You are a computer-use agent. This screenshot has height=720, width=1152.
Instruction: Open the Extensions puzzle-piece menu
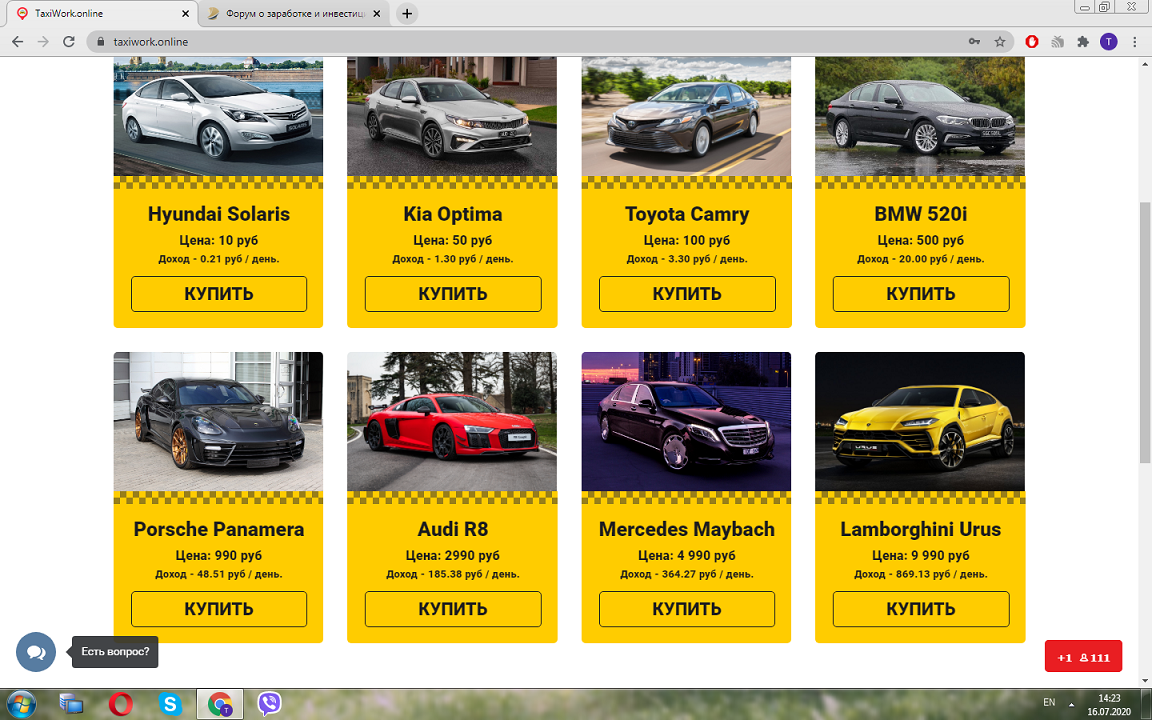click(1083, 42)
